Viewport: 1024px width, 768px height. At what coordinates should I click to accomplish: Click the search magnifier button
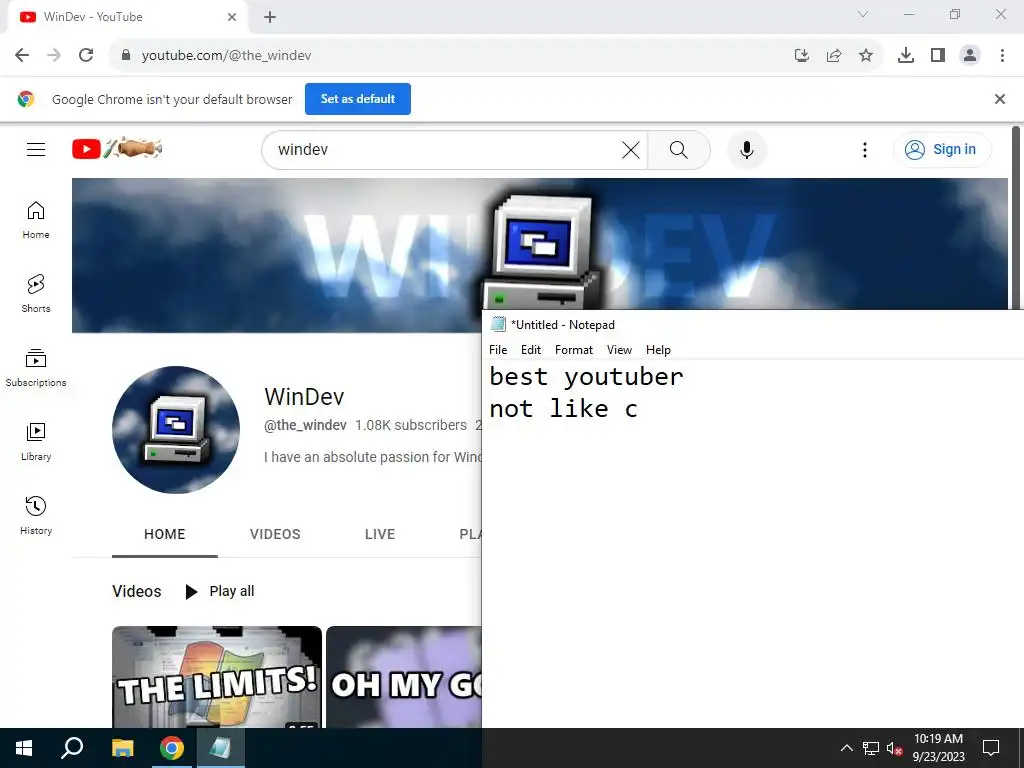[679, 150]
